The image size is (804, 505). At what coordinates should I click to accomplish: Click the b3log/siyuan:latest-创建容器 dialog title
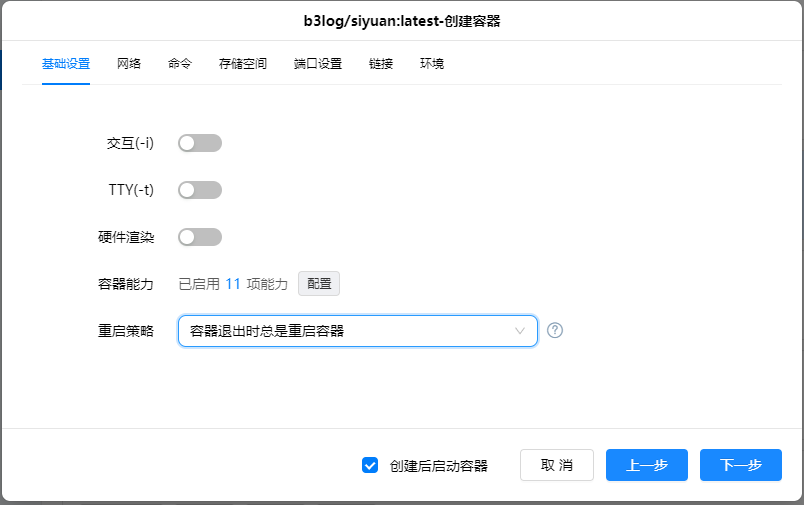[402, 20]
